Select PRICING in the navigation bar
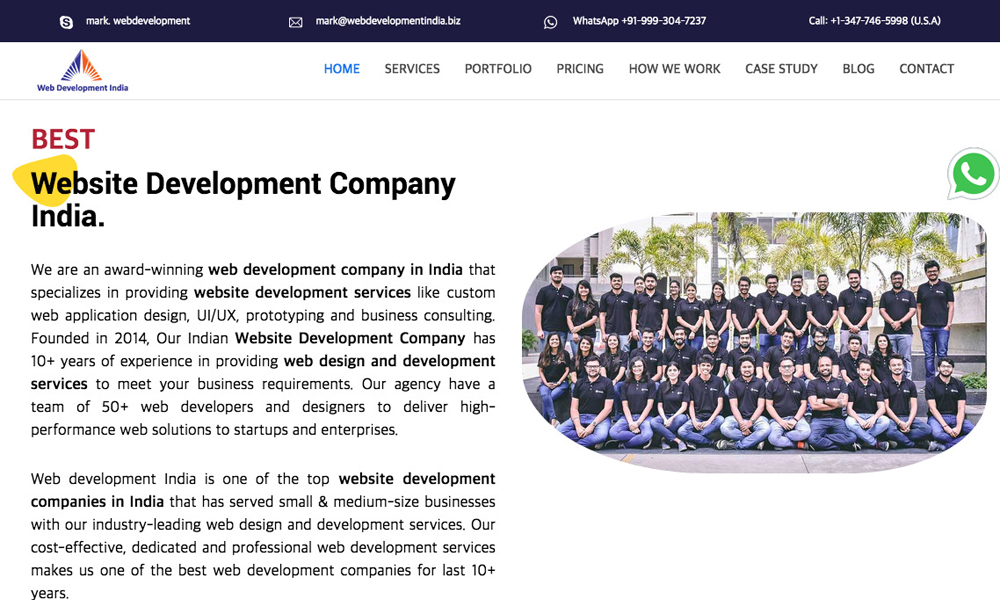The image size is (1000, 600). pos(580,69)
